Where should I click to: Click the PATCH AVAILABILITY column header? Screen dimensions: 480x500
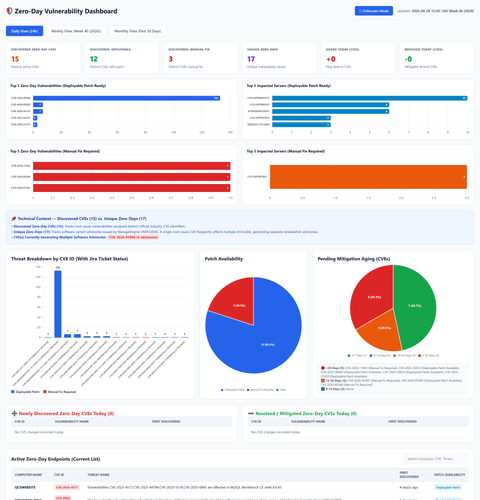coord(450,475)
